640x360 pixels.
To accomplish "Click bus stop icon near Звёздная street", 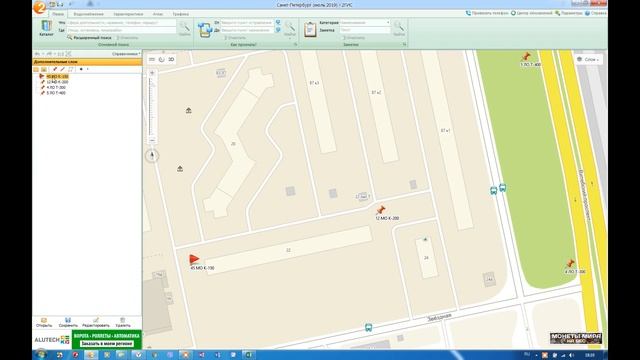I will [368, 327].
